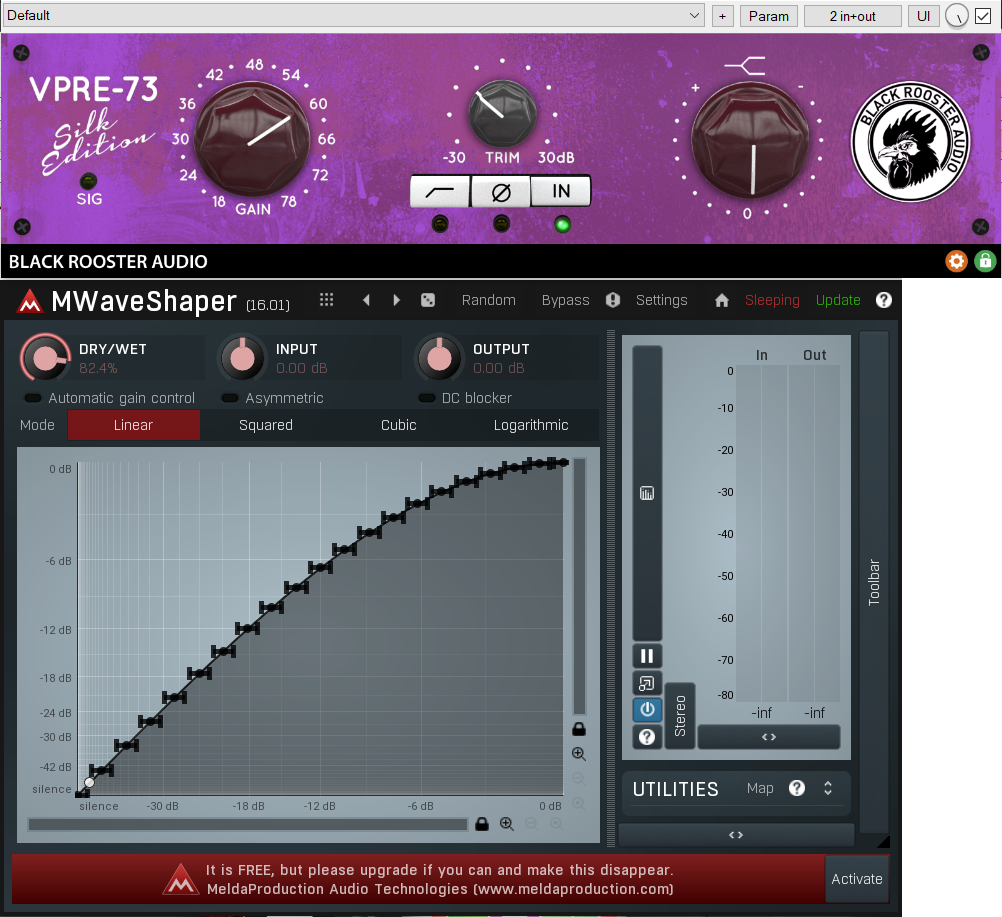Screen dimensions: 1002x917
Task: Click the vertical Stereo button
Action: [680, 716]
